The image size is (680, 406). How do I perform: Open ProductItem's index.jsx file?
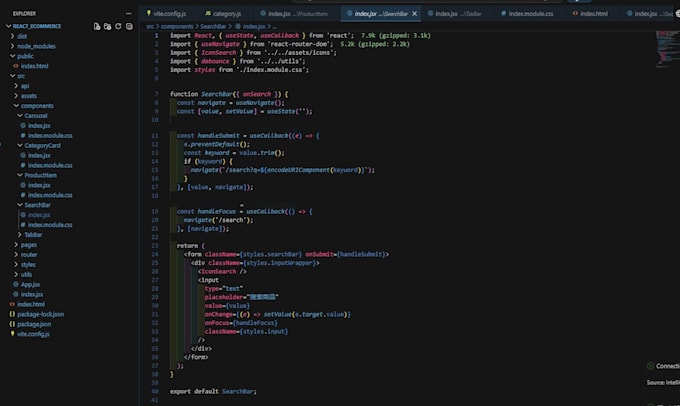pos(39,185)
